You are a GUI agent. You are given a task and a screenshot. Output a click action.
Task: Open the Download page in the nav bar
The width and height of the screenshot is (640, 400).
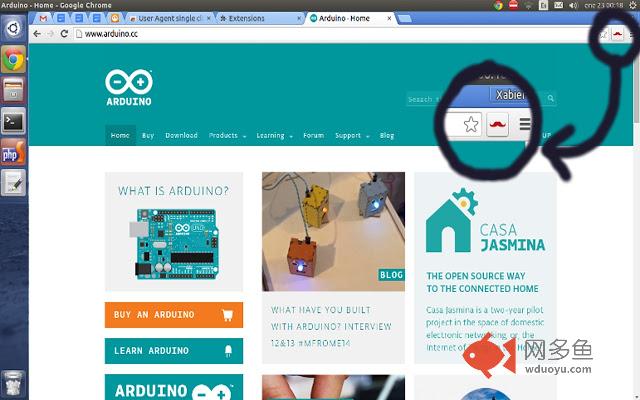click(181, 136)
